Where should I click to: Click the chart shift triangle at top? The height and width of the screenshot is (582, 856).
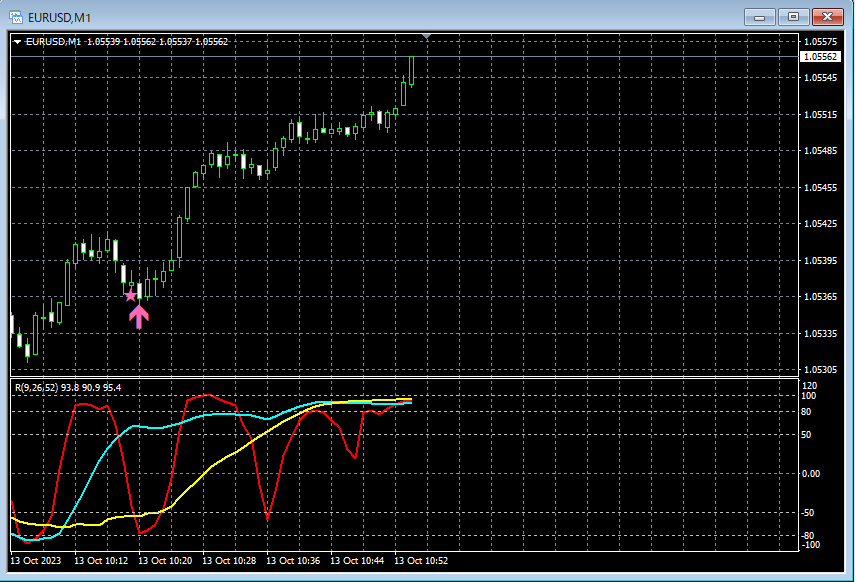(x=427, y=37)
